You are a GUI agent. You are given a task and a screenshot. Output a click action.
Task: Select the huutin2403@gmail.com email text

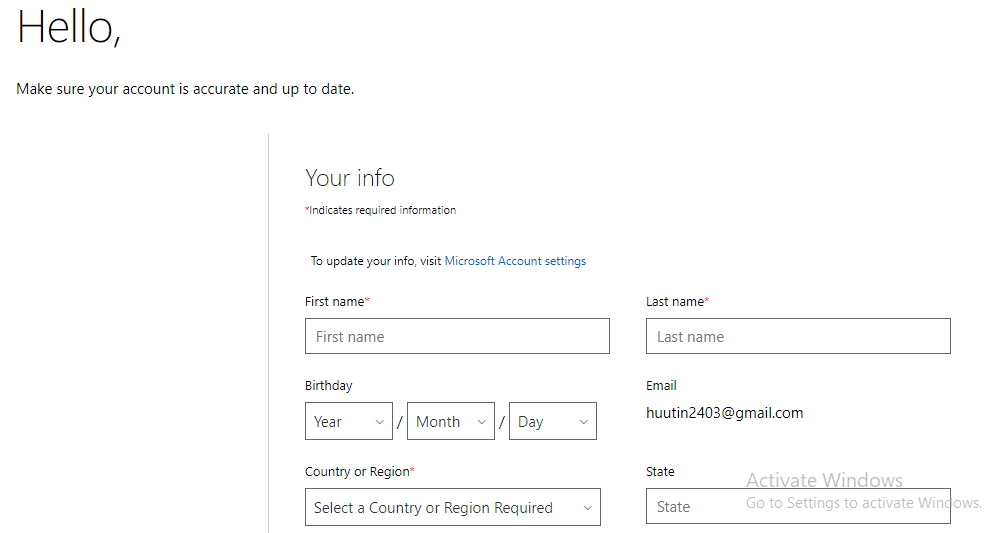click(x=724, y=413)
